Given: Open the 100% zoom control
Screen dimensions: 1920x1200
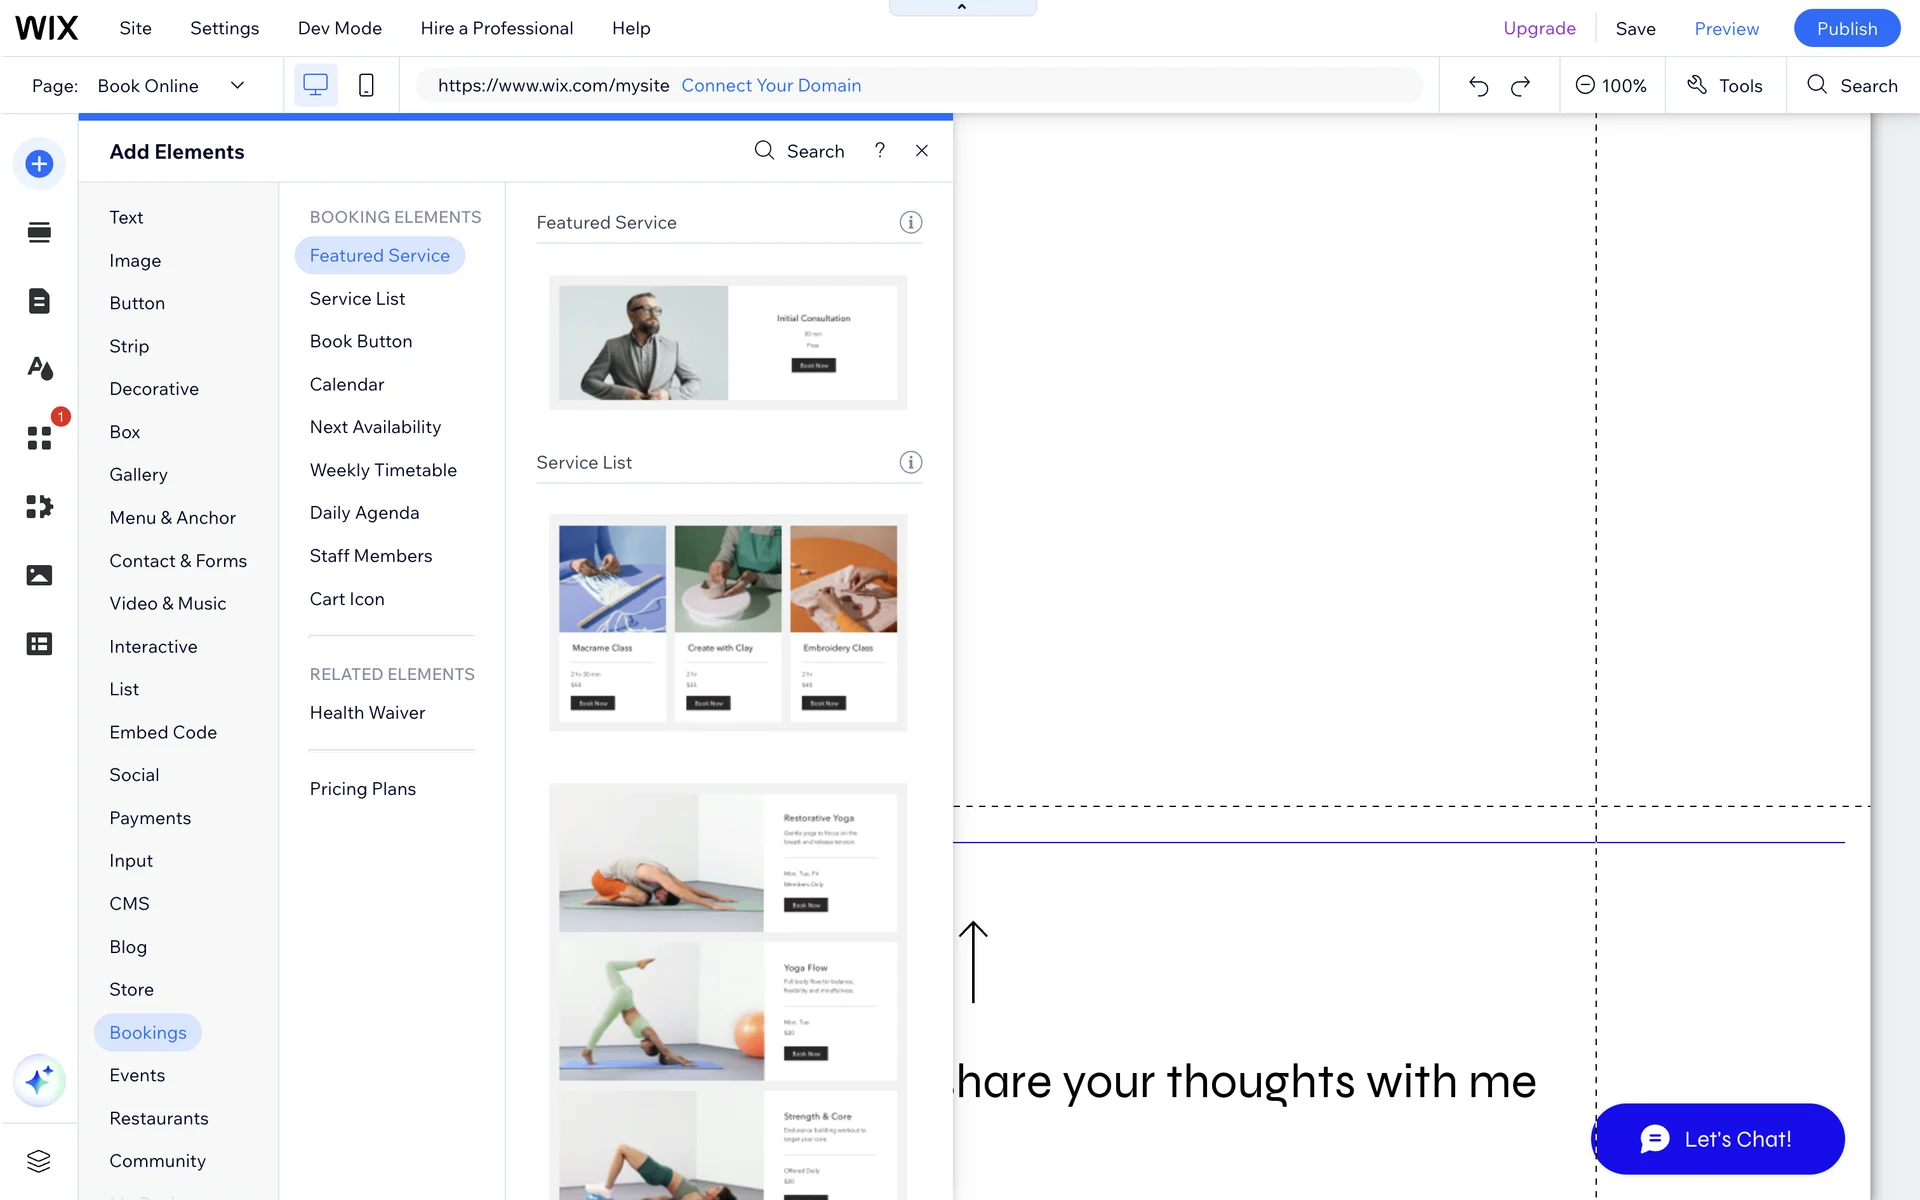Looking at the screenshot, I should click(1611, 86).
